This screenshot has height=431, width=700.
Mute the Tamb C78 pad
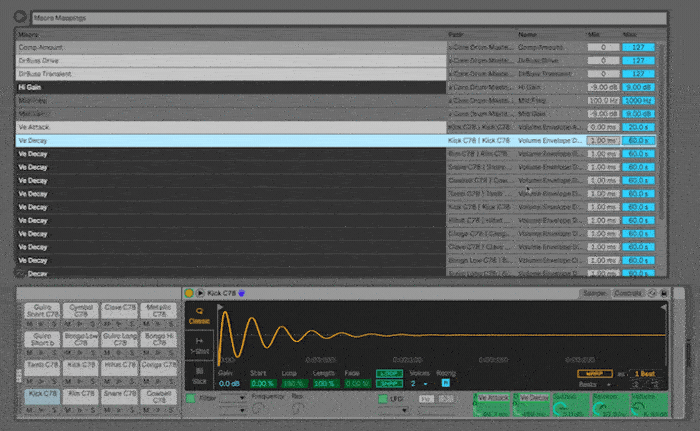pyautogui.click(x=30, y=381)
